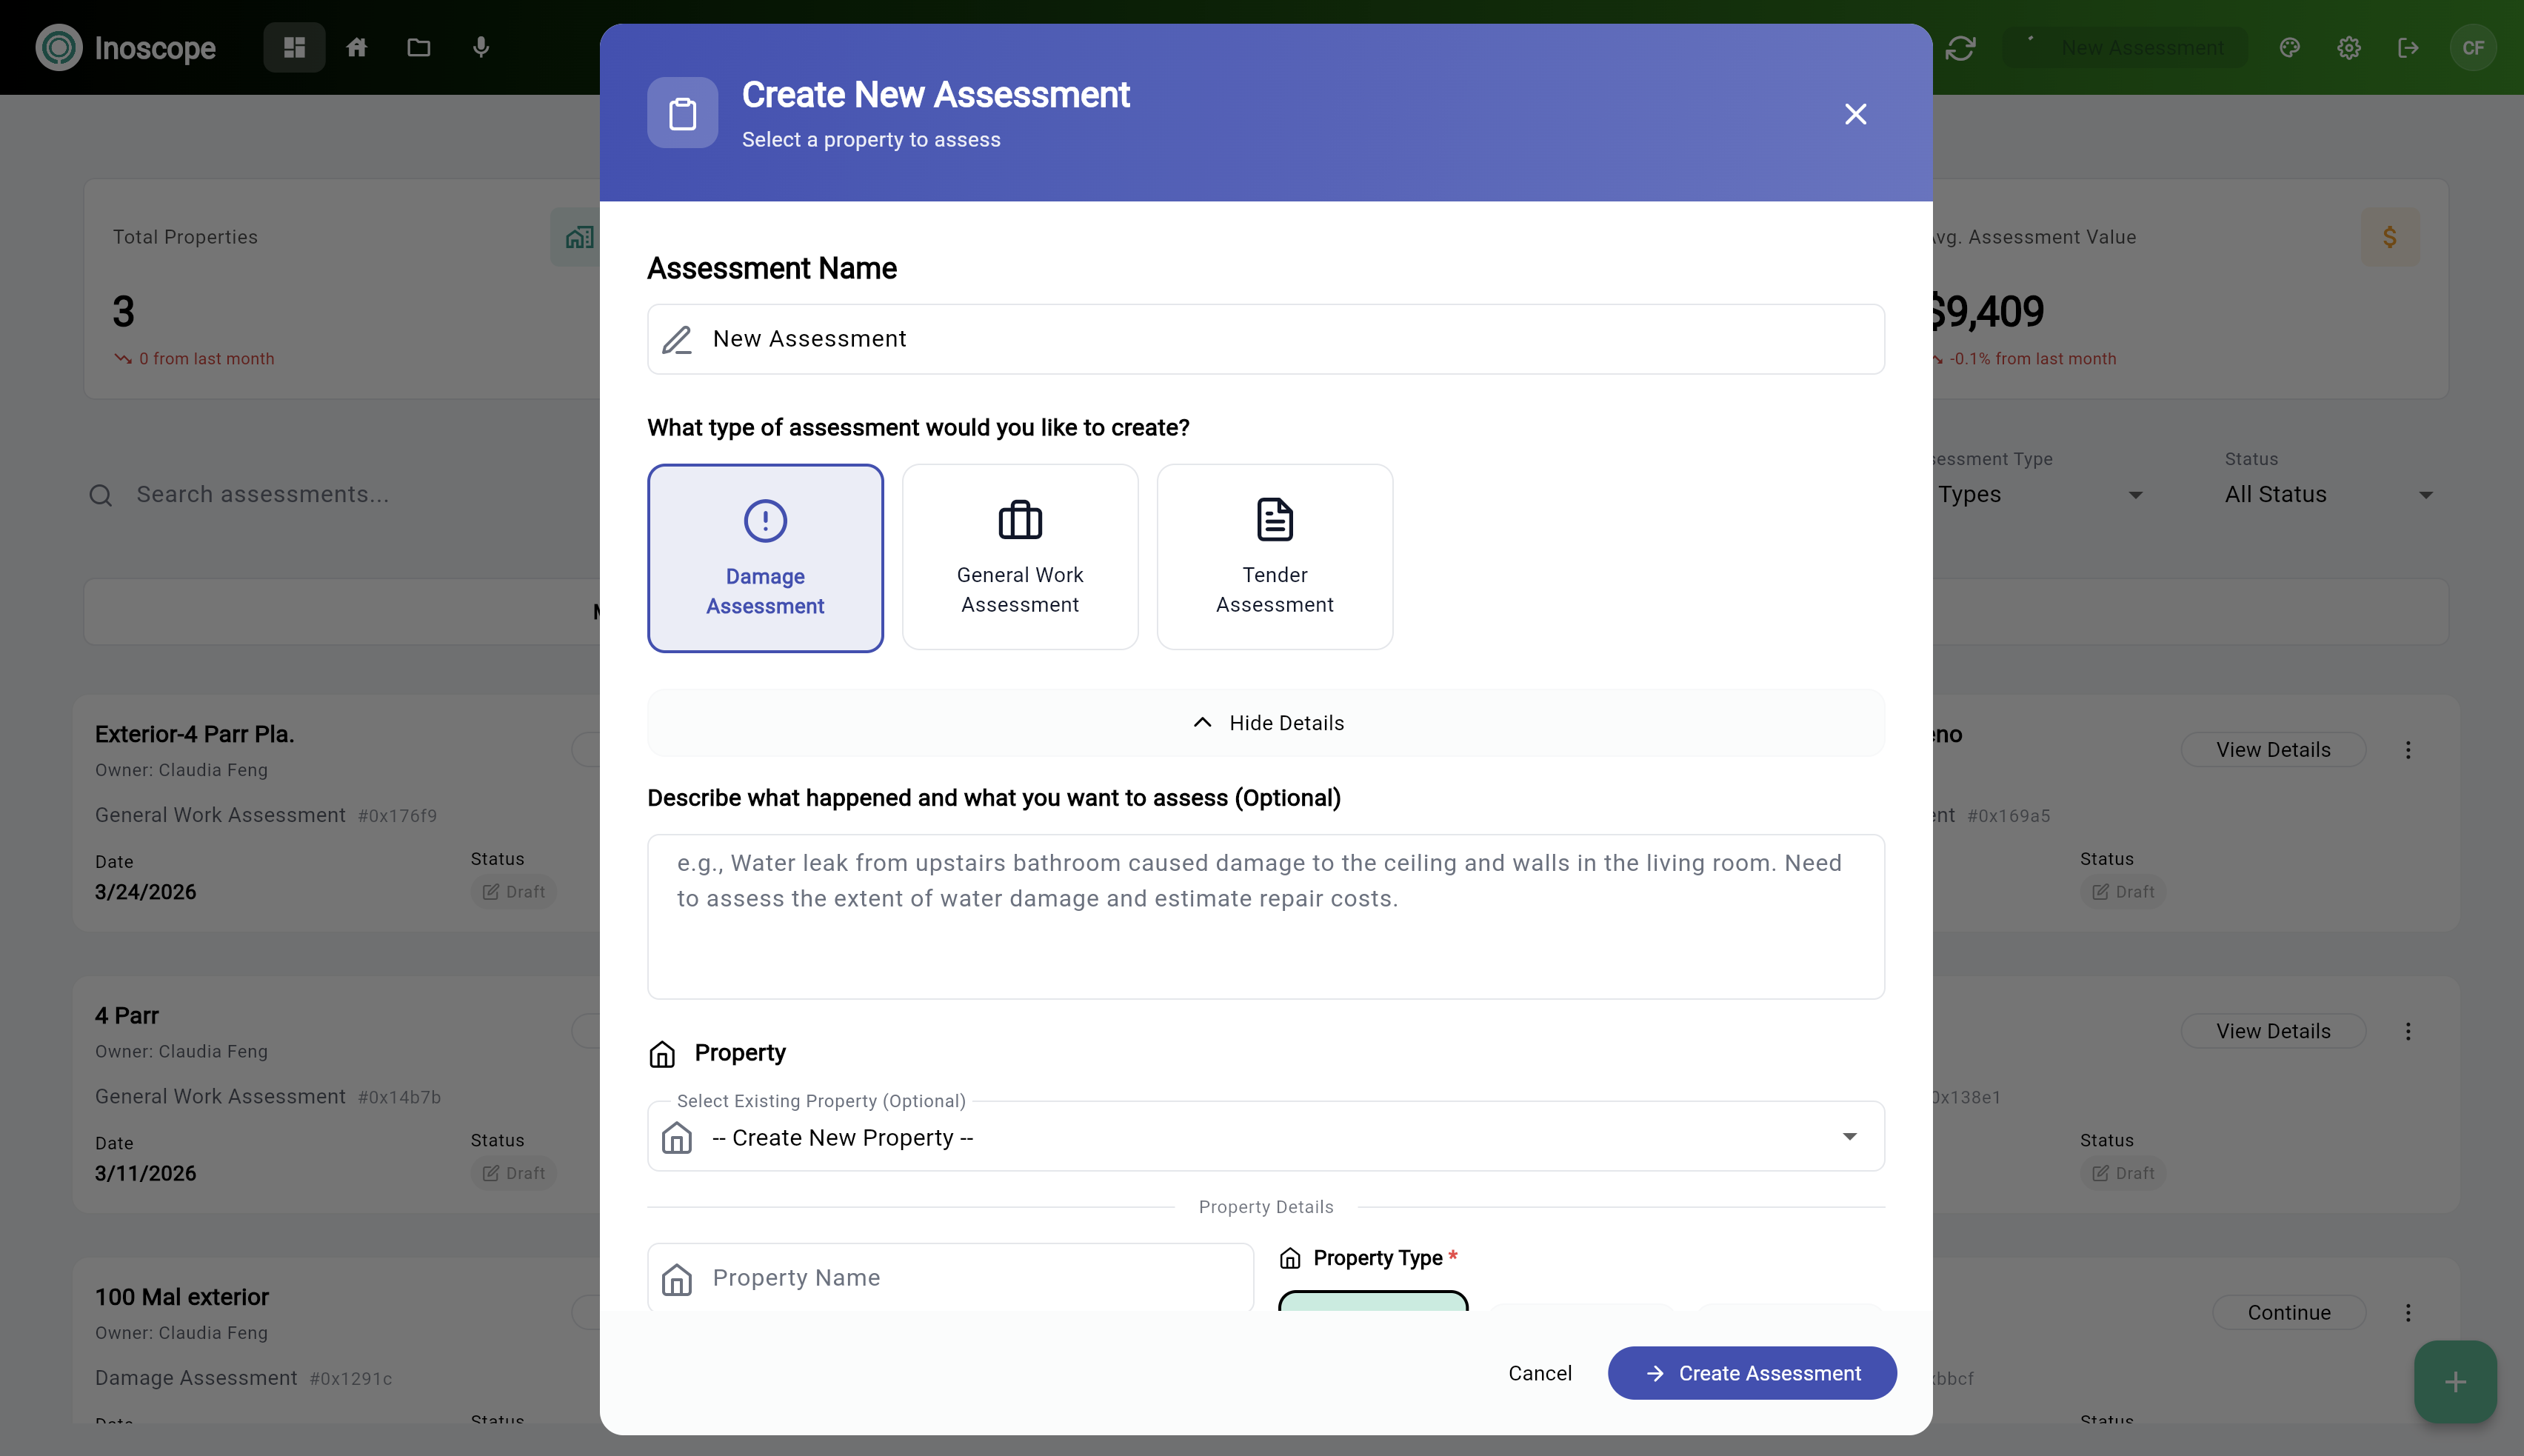The image size is (2524, 1456).
Task: Select the Damage Assessment type
Action: (764, 558)
